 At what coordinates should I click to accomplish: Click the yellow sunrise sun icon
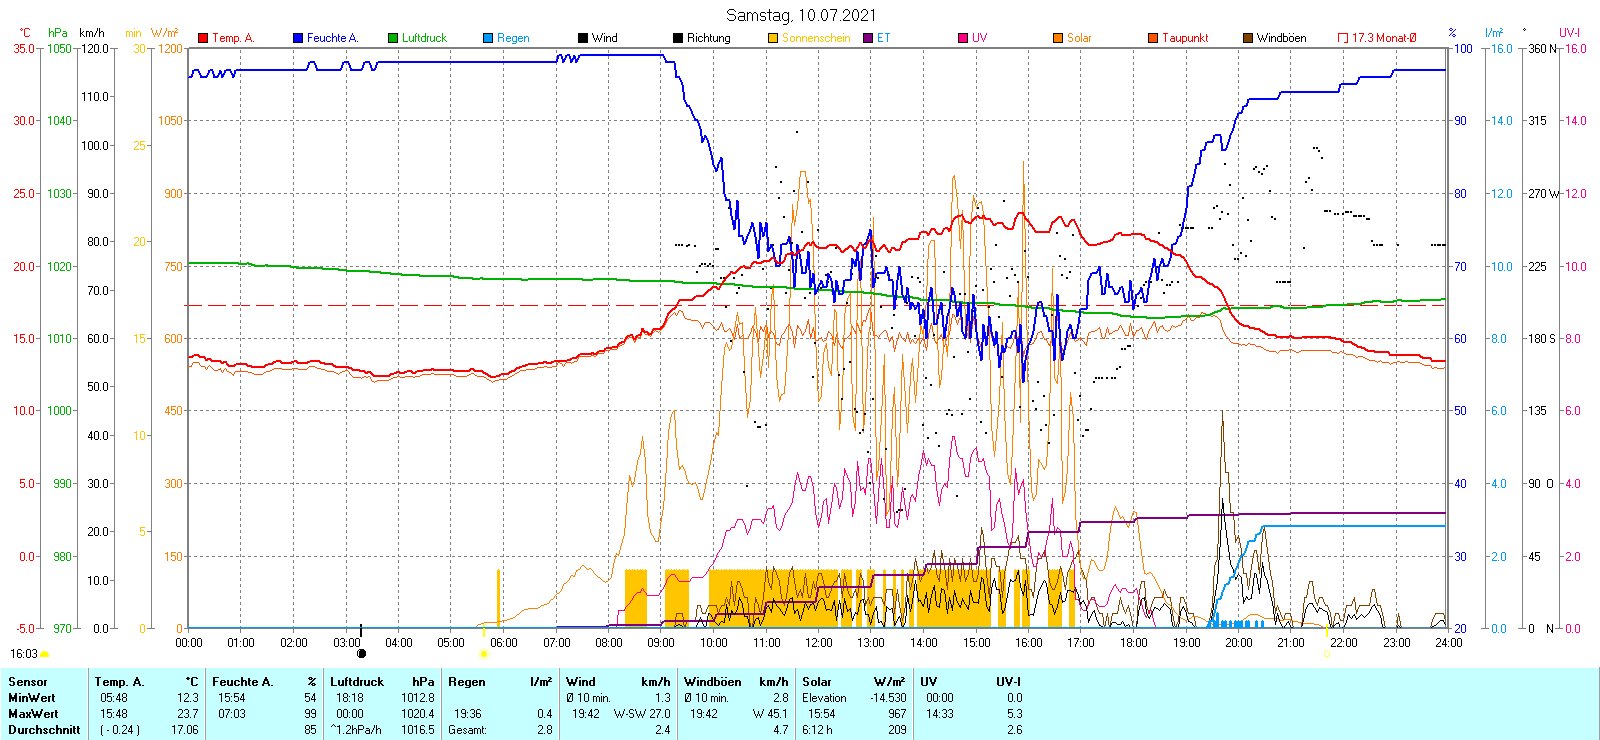point(484,654)
